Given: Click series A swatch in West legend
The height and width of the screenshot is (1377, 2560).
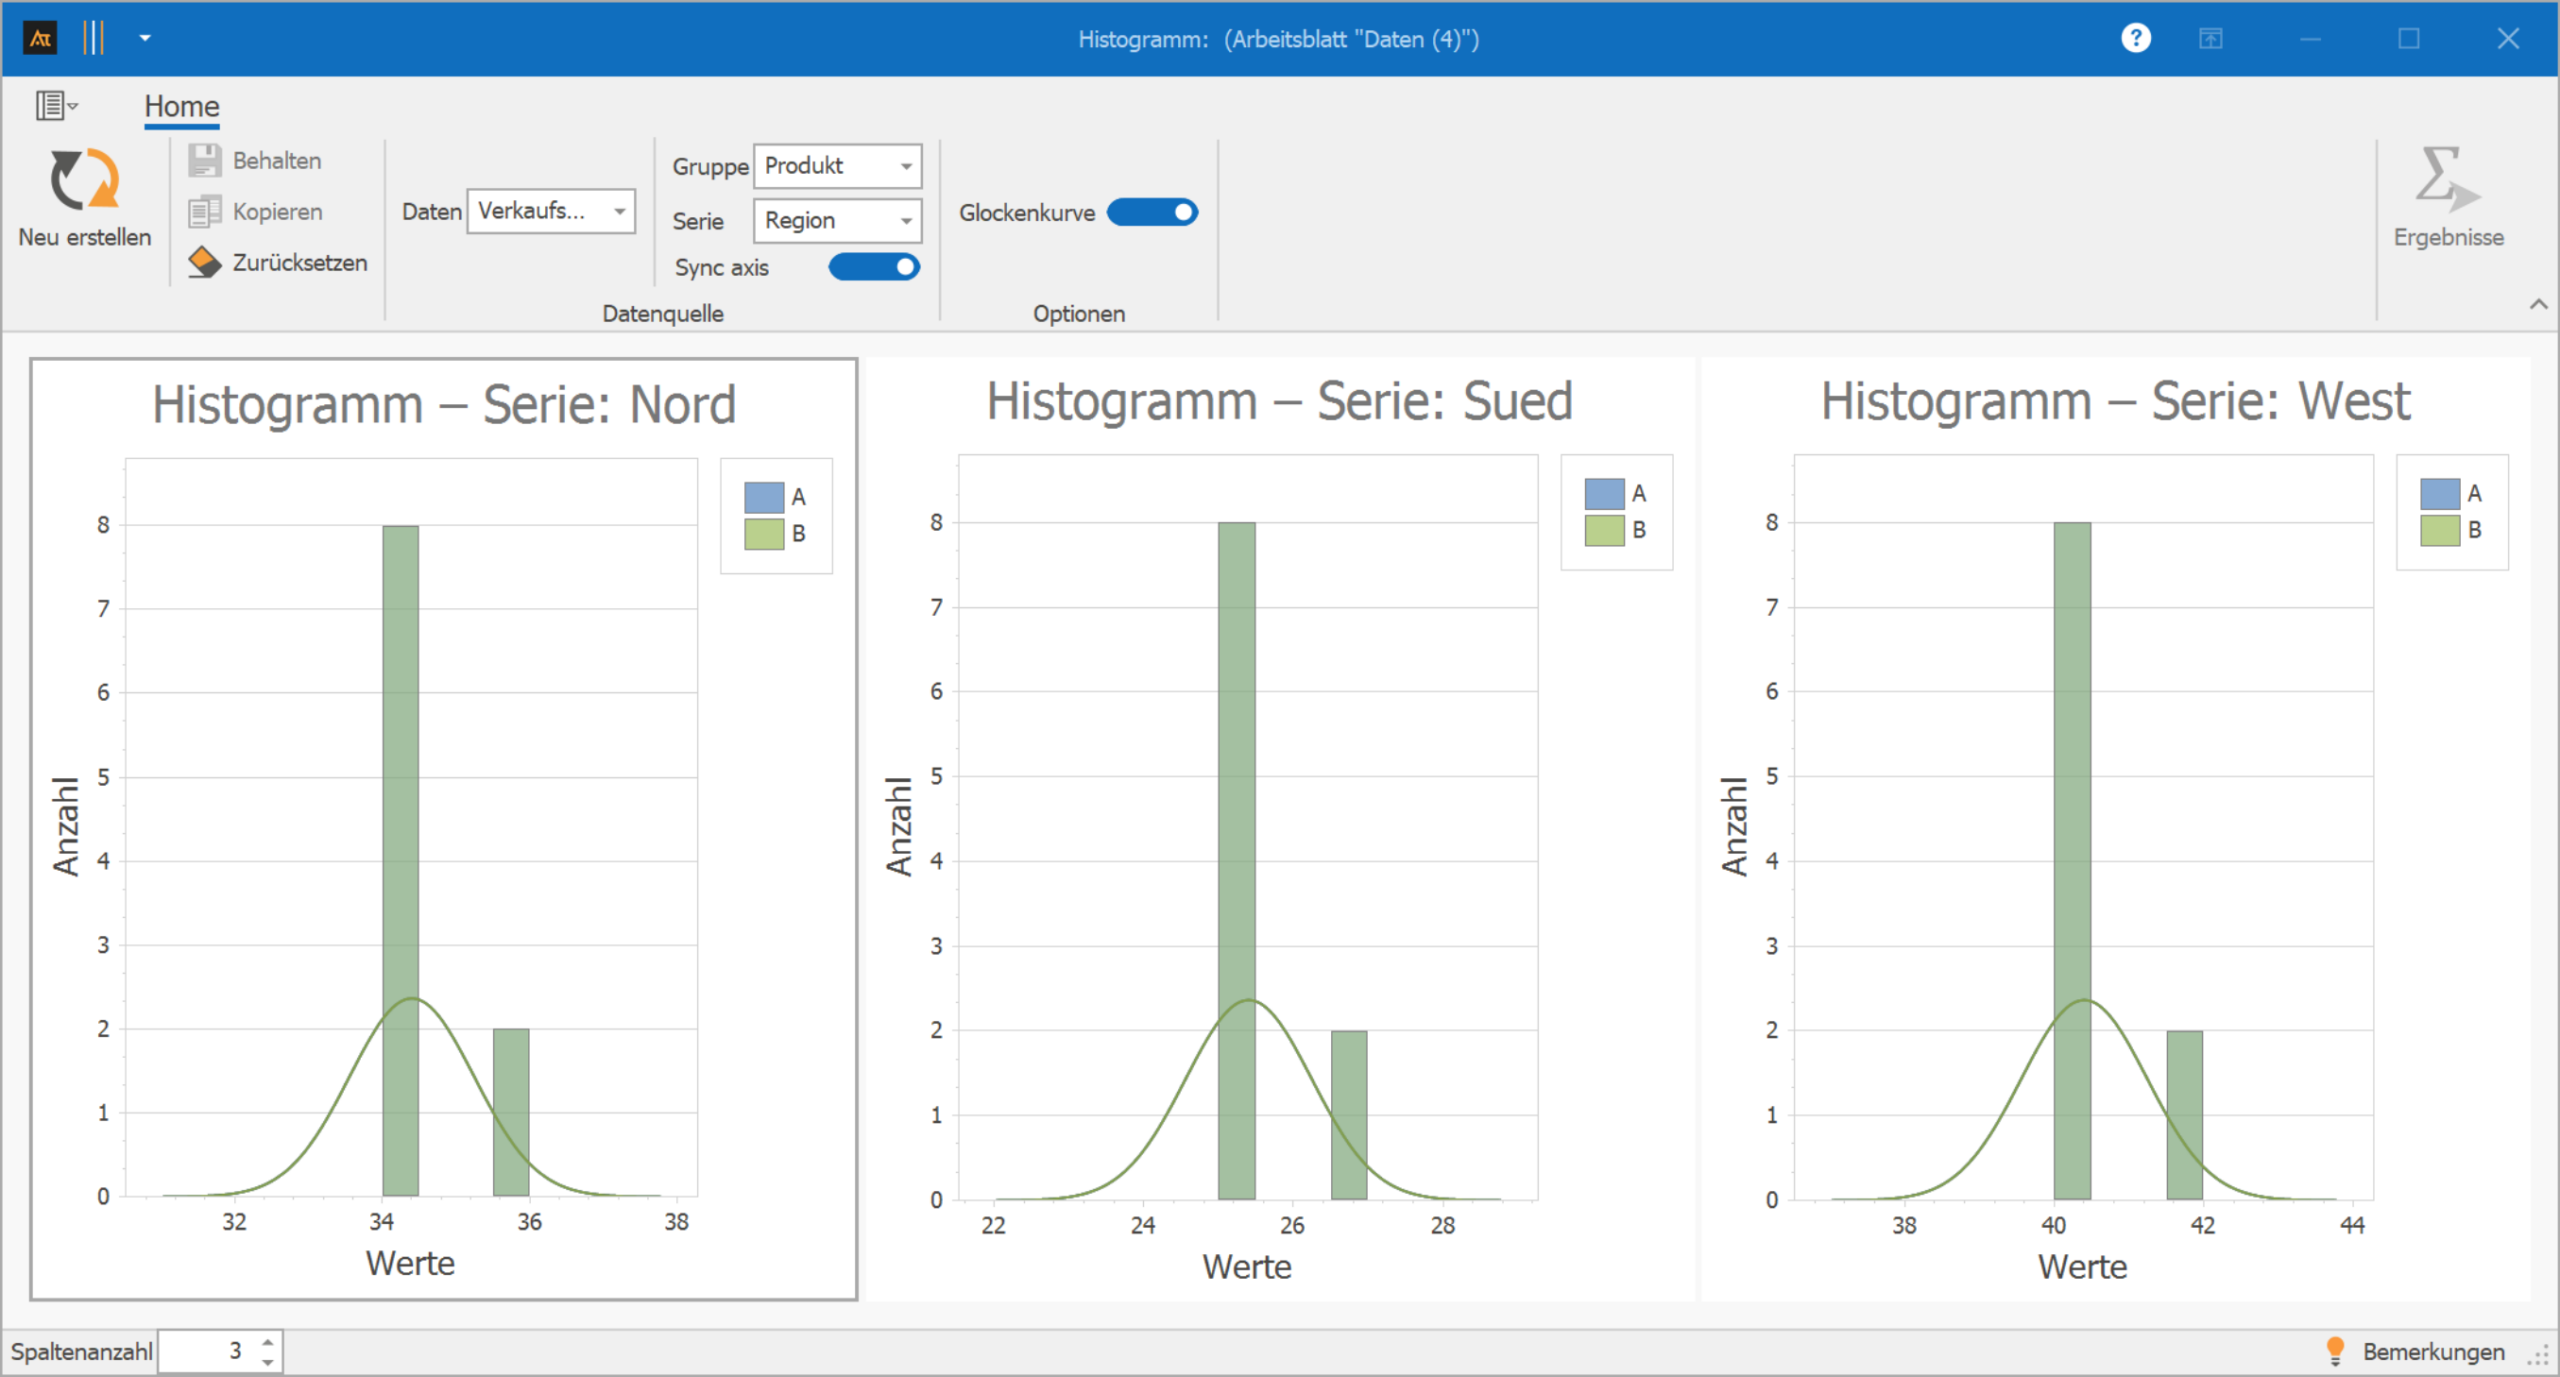Looking at the screenshot, I should coord(2439,494).
